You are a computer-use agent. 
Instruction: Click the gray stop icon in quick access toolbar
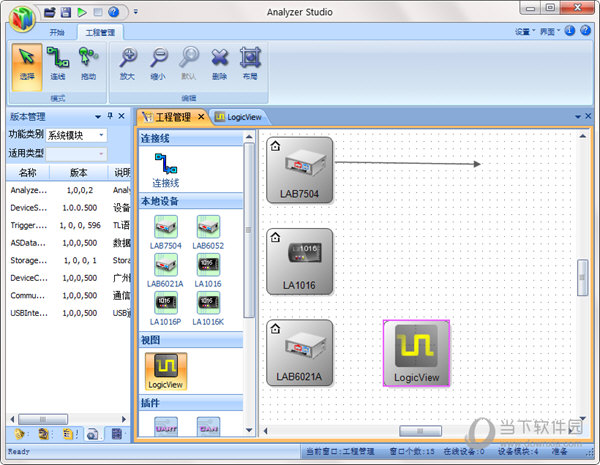click(98, 12)
